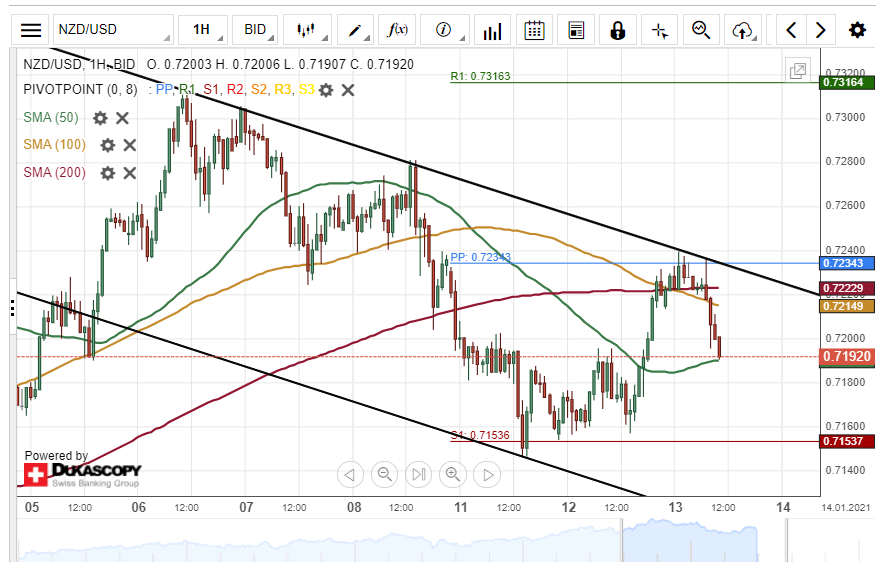878x568 pixels.
Task: Click the SMA (200) legend label
Action: click(x=54, y=172)
